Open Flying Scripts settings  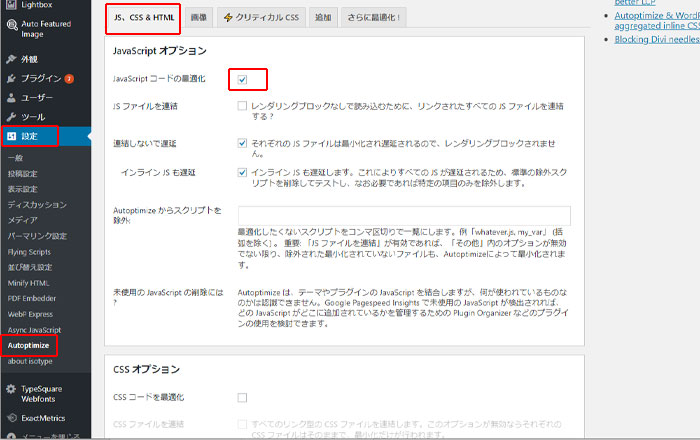29,252
